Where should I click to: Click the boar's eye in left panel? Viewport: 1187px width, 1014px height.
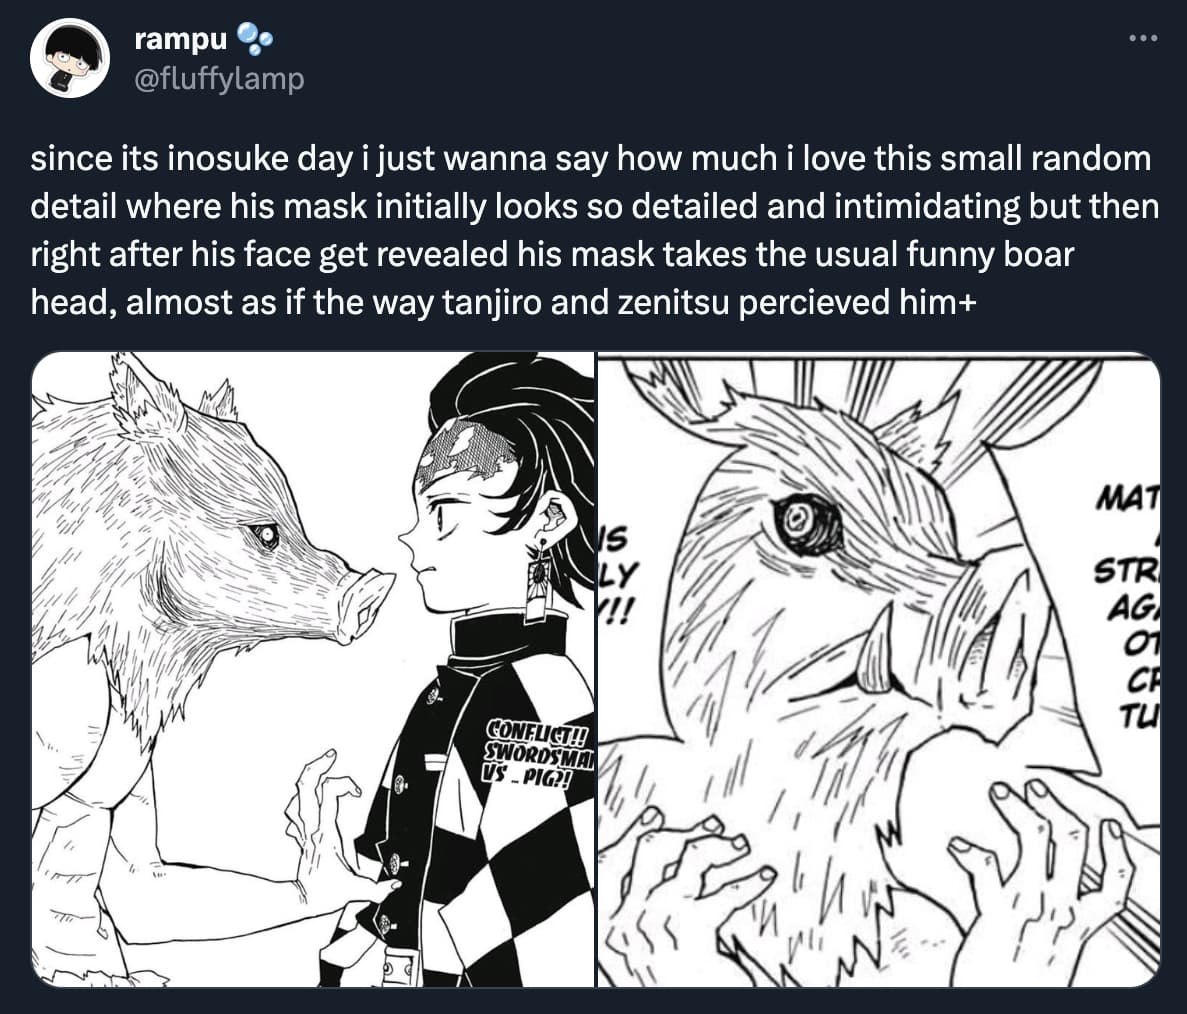coord(264,536)
